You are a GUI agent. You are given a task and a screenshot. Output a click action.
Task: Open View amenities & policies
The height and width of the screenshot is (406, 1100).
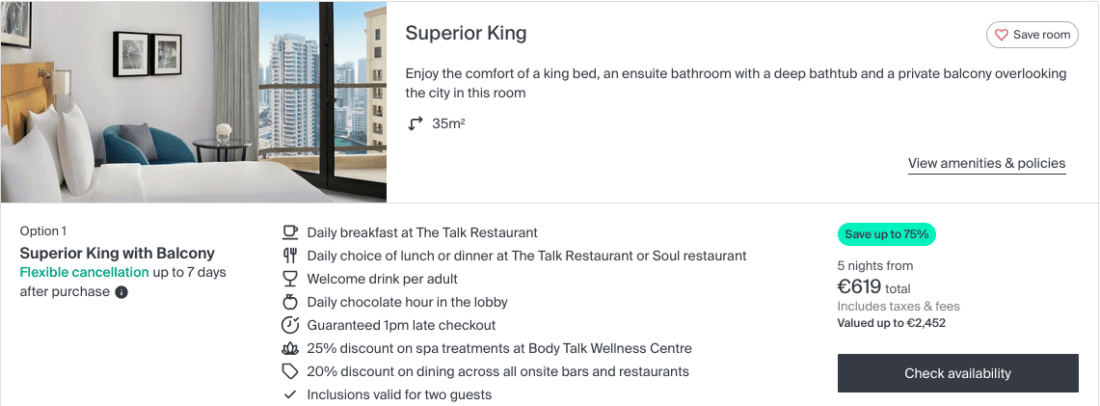click(x=986, y=163)
